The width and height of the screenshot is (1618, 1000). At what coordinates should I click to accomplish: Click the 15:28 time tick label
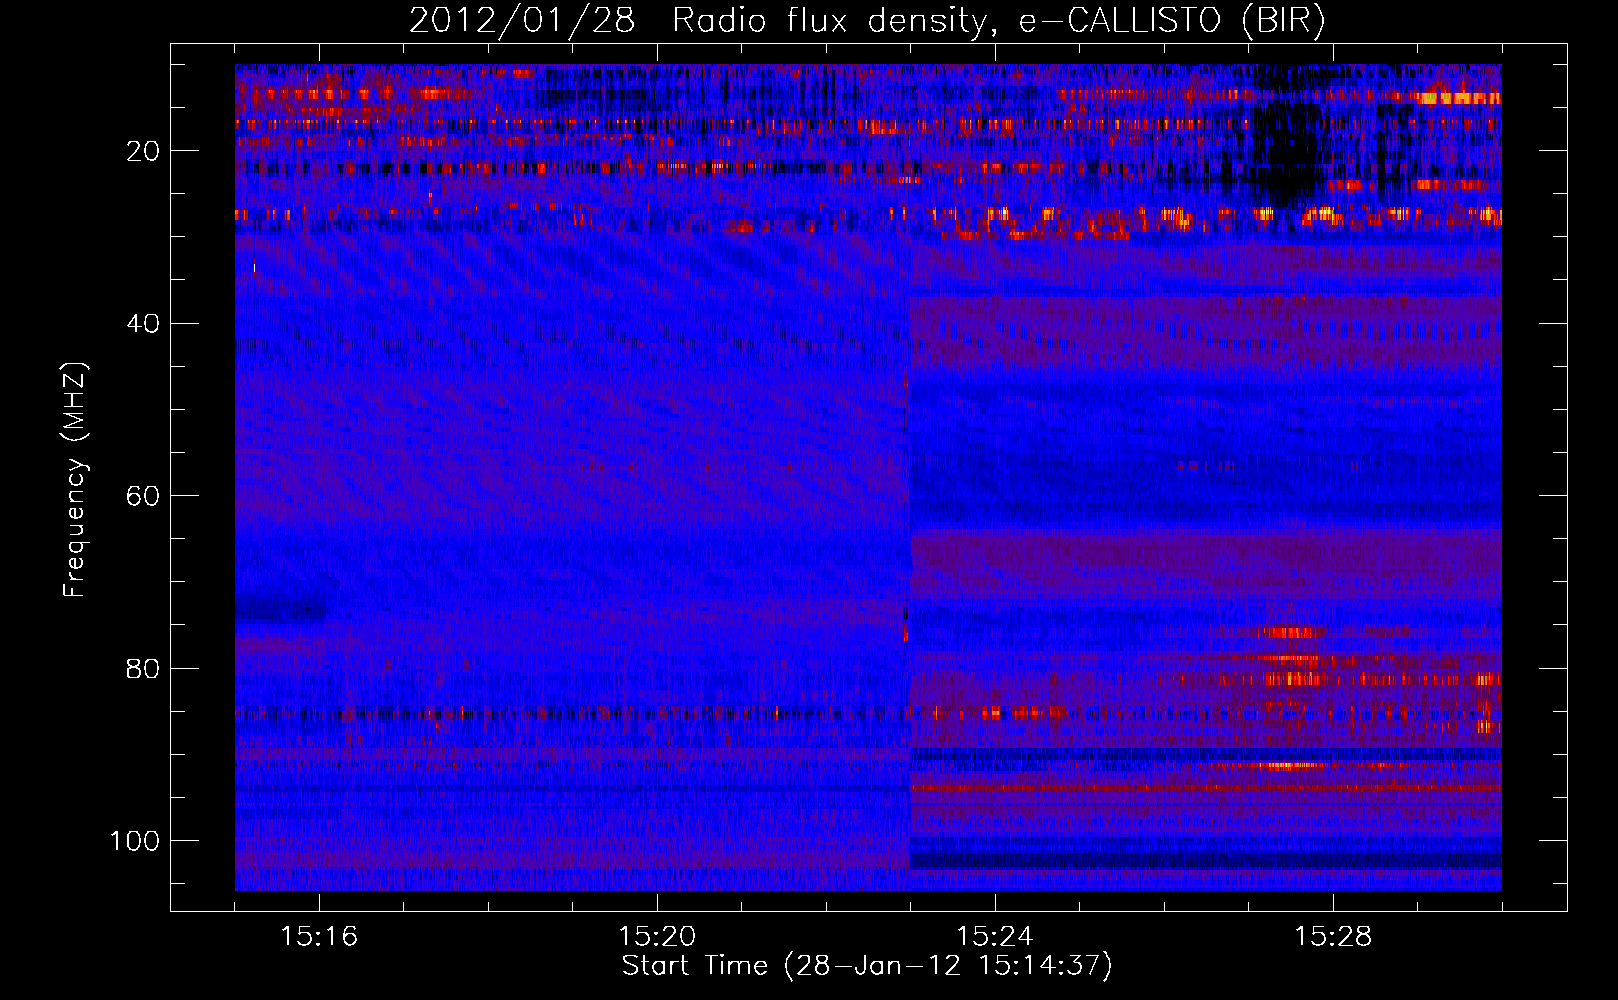pos(1333,936)
